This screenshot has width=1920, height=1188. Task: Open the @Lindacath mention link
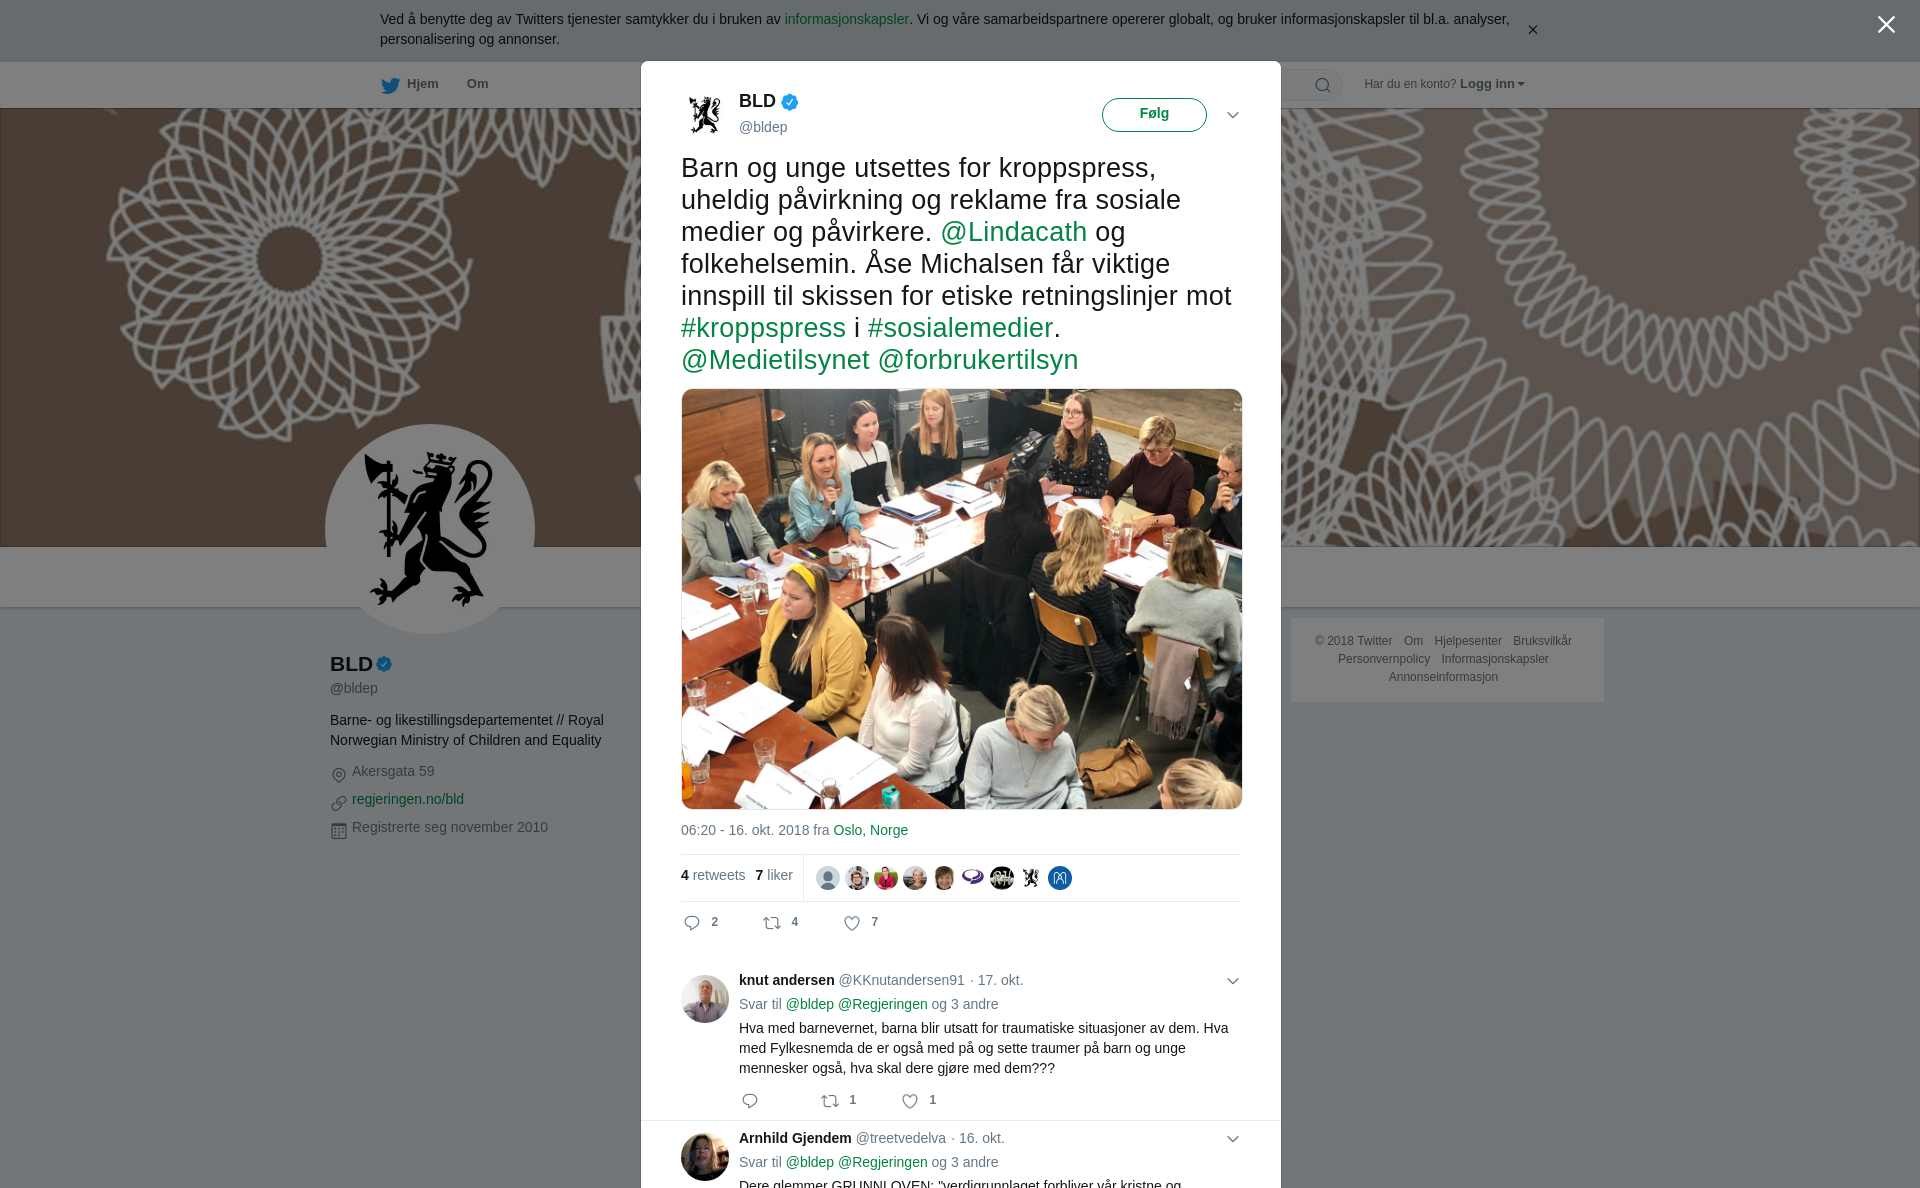[1013, 232]
